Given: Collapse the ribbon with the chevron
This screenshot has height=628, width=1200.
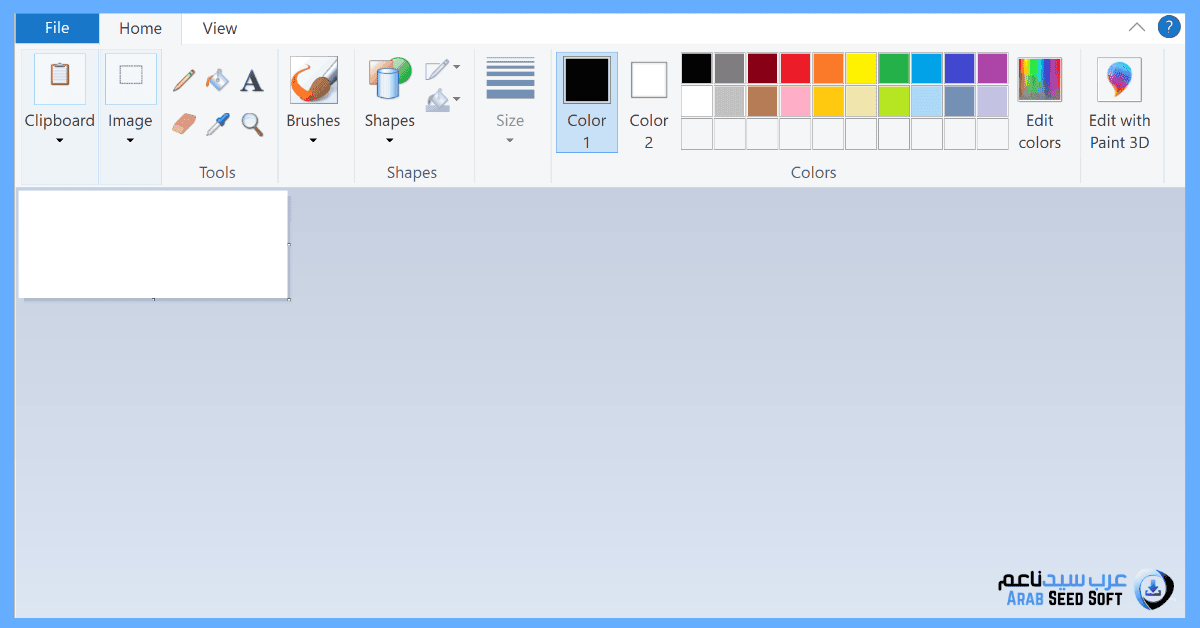Looking at the screenshot, I should [1137, 28].
